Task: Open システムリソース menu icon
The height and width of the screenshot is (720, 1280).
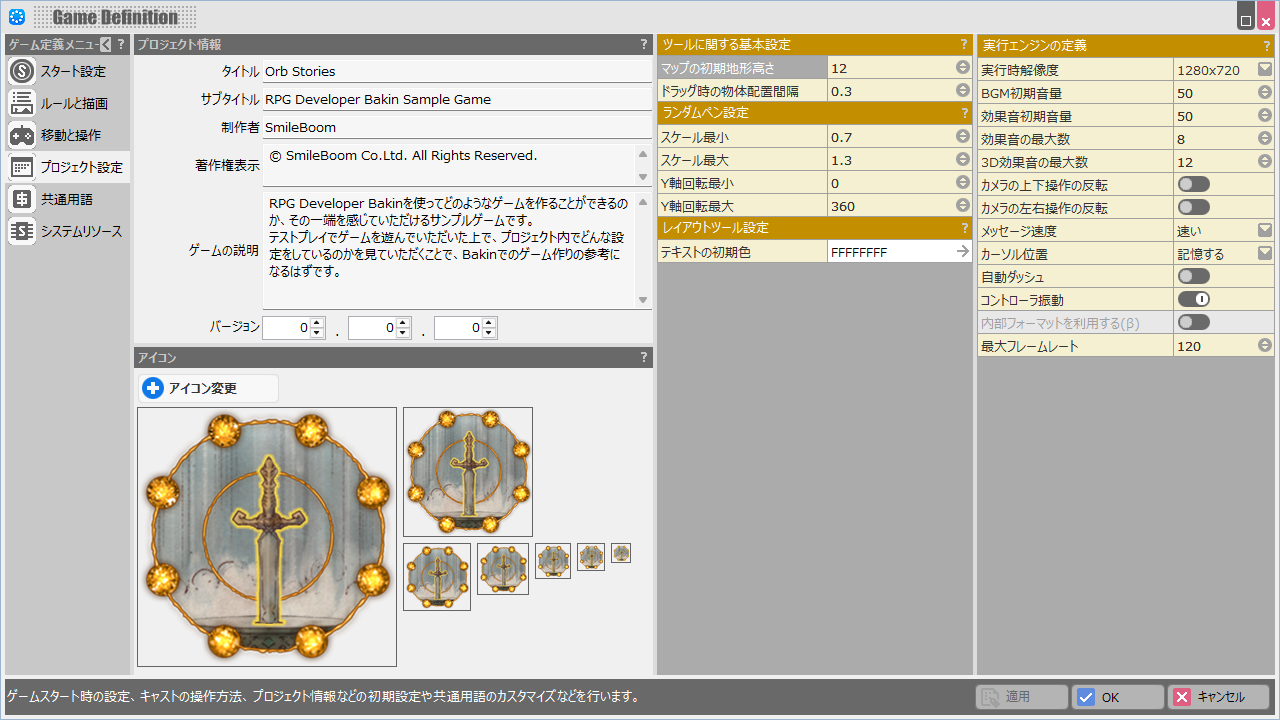Action: pyautogui.click(x=22, y=232)
